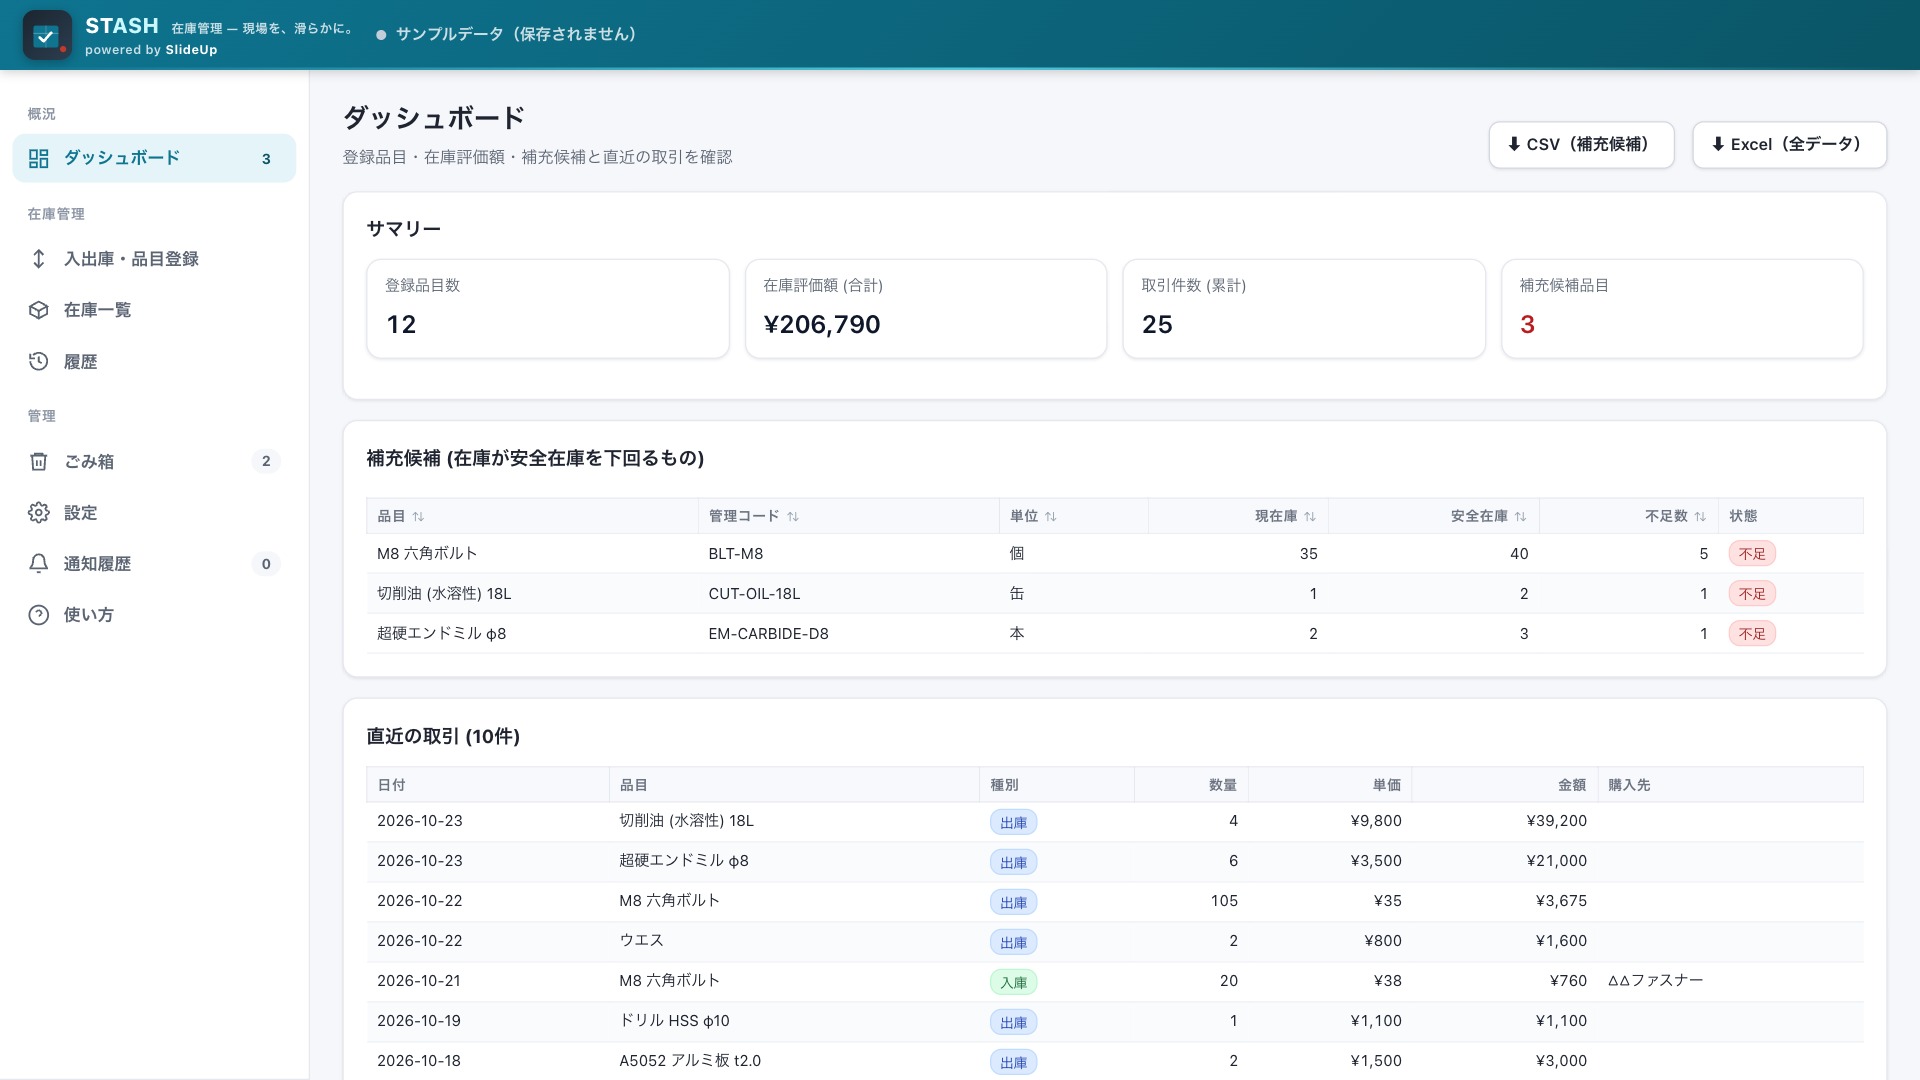The height and width of the screenshot is (1080, 1920).
Task: Click サンプルデータ（保存されません）status label
Action: (x=515, y=35)
